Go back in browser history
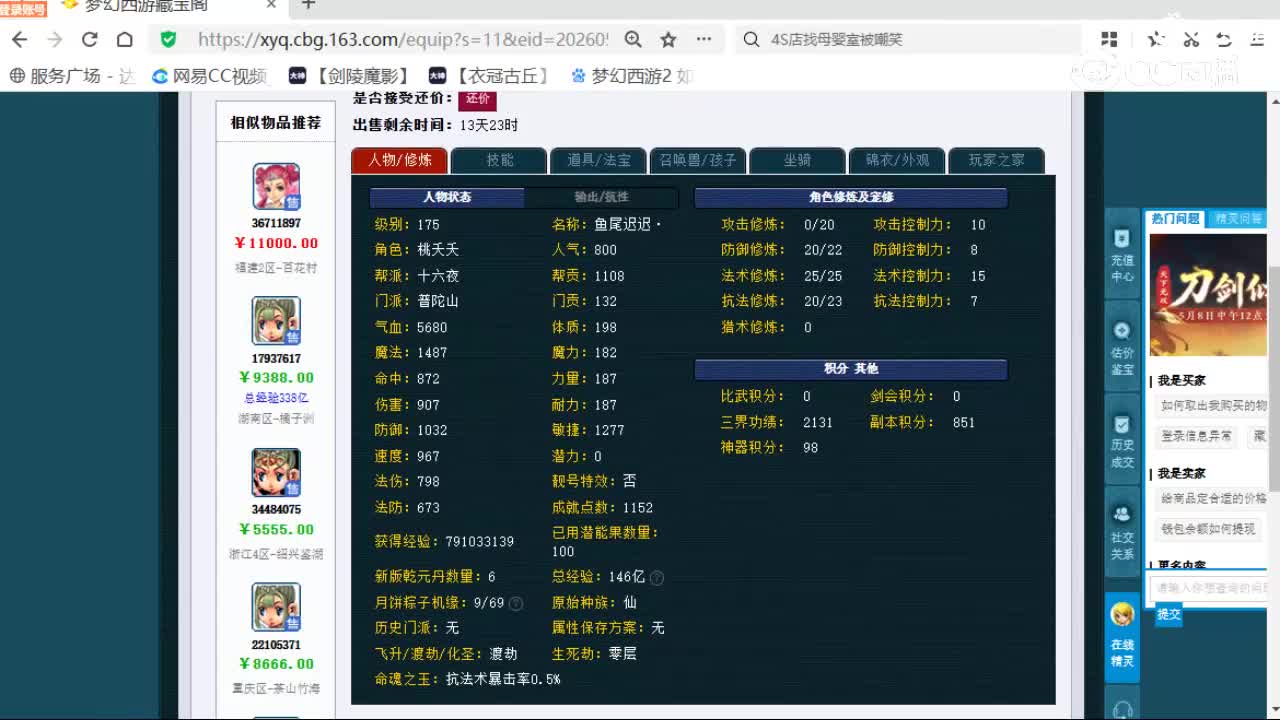Viewport: 1280px width, 720px height. (x=19, y=40)
